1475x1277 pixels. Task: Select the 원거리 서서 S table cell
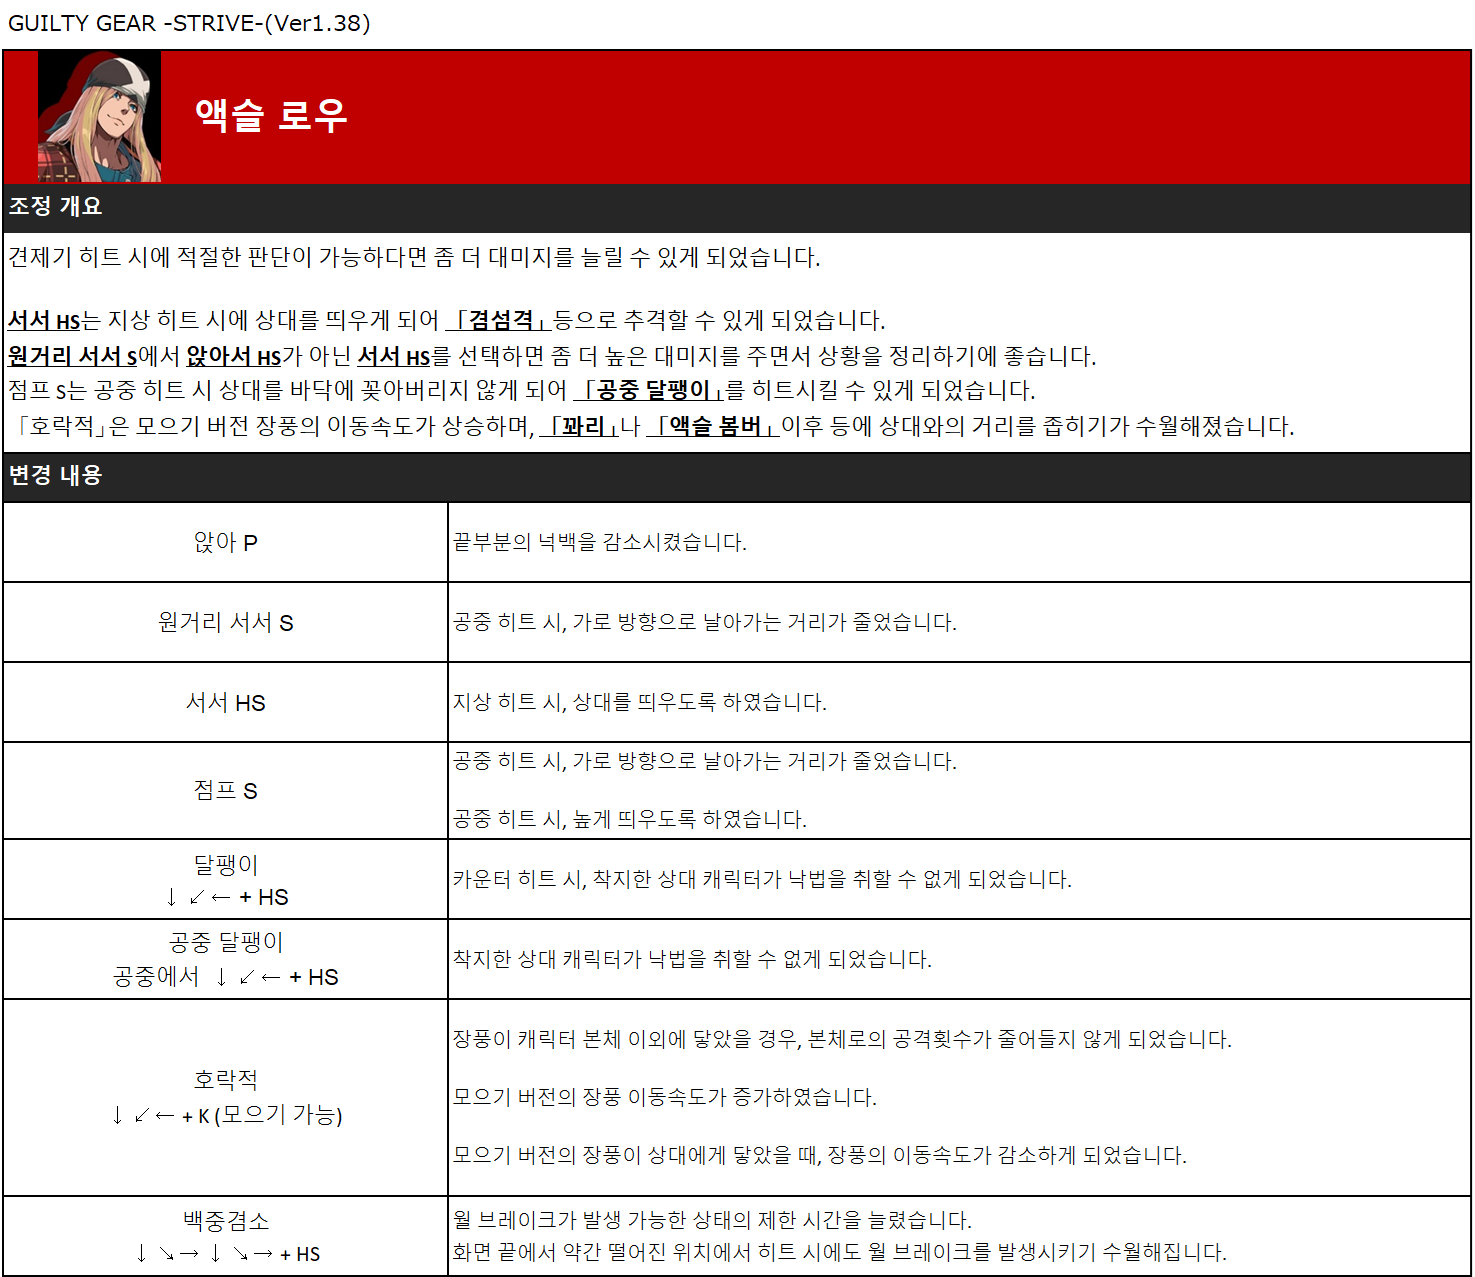pyautogui.click(x=226, y=623)
